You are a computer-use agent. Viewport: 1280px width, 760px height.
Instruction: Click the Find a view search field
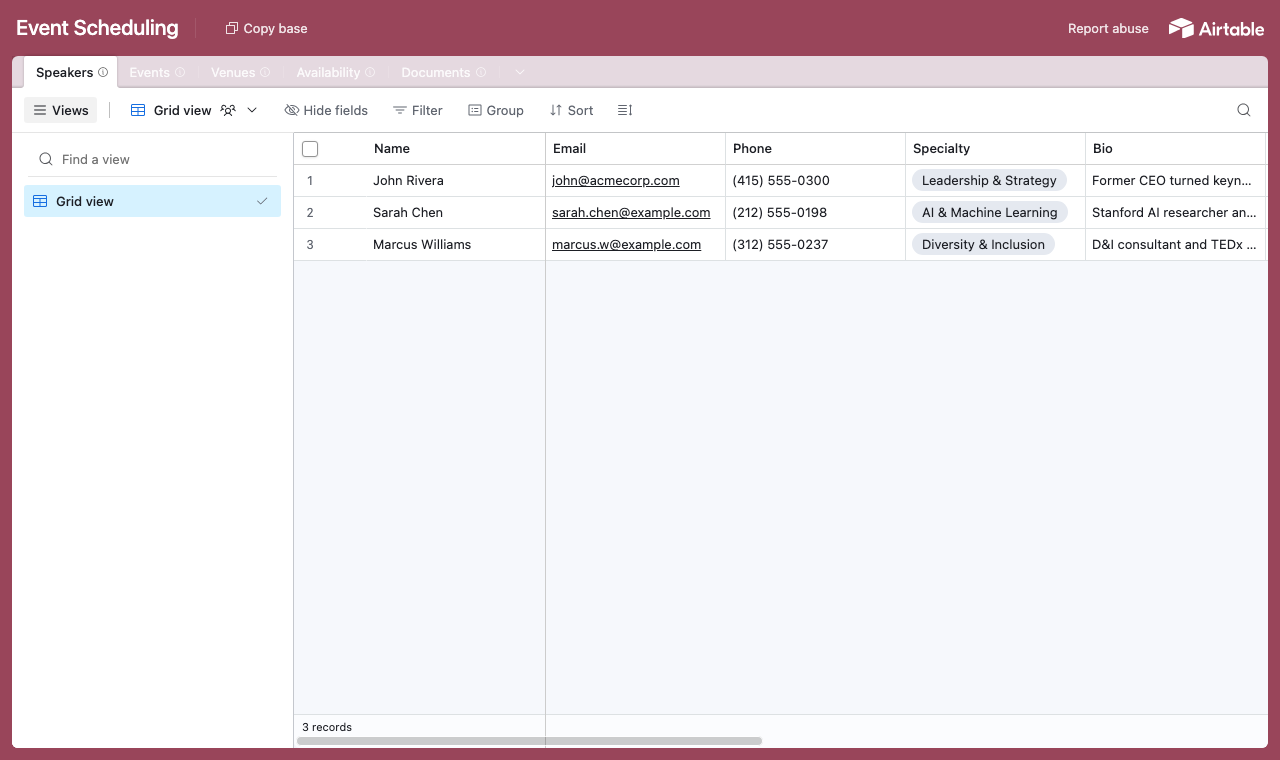[x=150, y=159]
